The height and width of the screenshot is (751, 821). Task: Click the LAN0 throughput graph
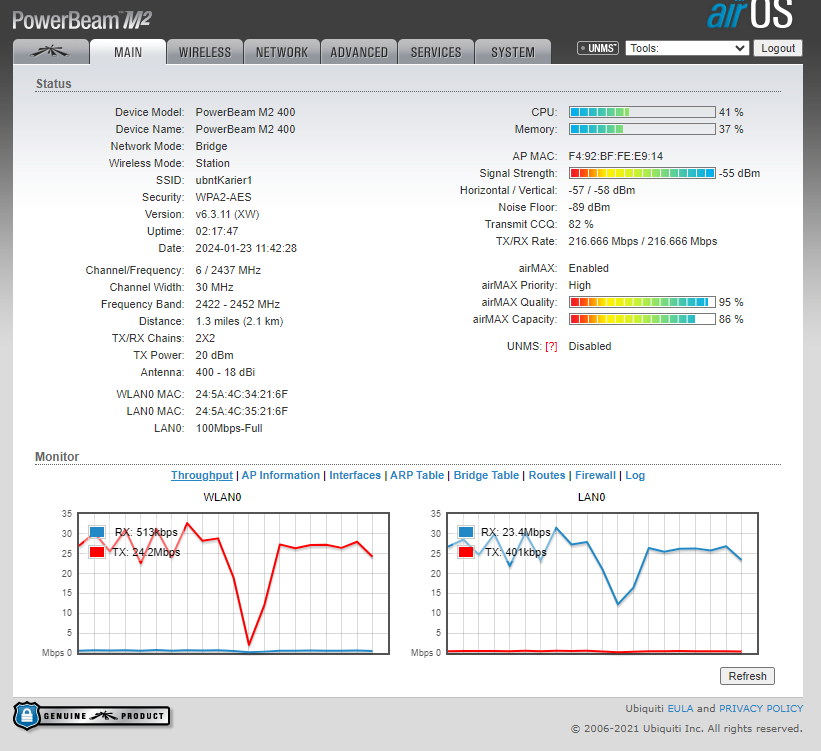pyautogui.click(x=602, y=583)
